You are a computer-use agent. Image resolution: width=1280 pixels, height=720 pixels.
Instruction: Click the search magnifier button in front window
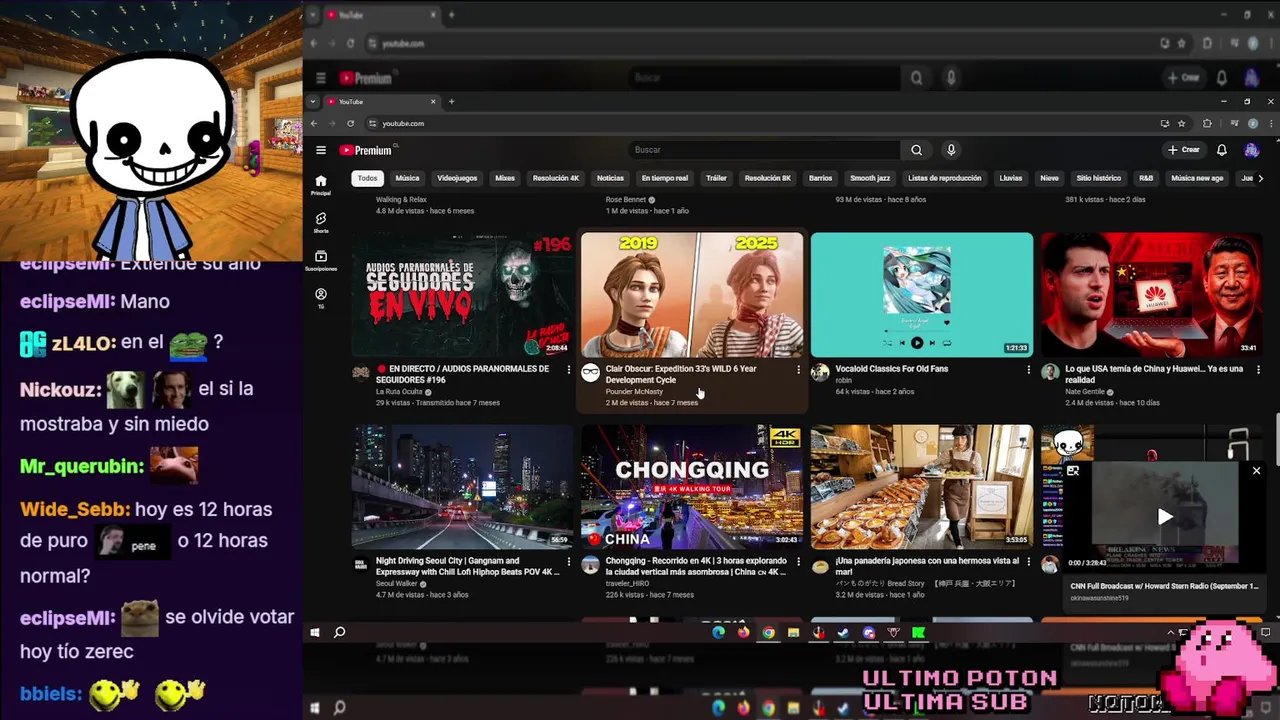916,150
